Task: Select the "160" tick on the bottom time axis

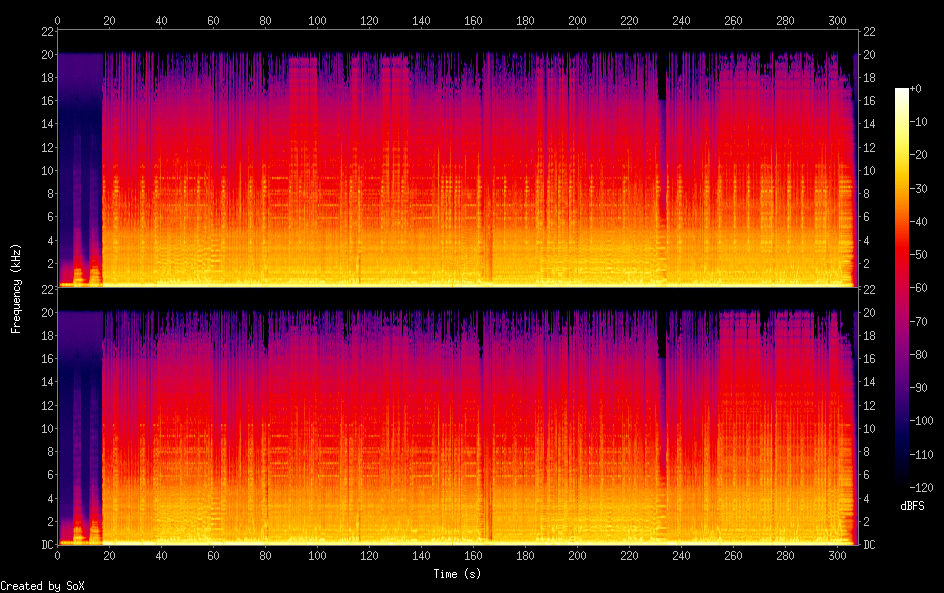Action: tap(473, 556)
